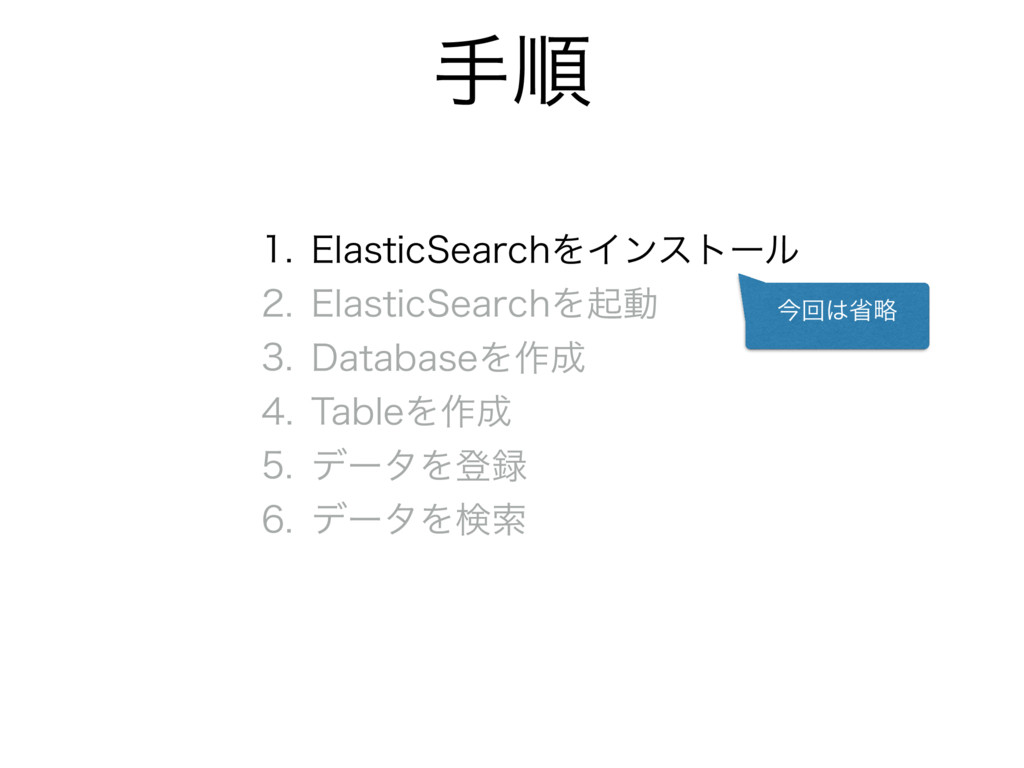Click the 検索 characters in step 6
Image resolution: width=1024 pixels, height=768 pixels.
(x=490, y=520)
